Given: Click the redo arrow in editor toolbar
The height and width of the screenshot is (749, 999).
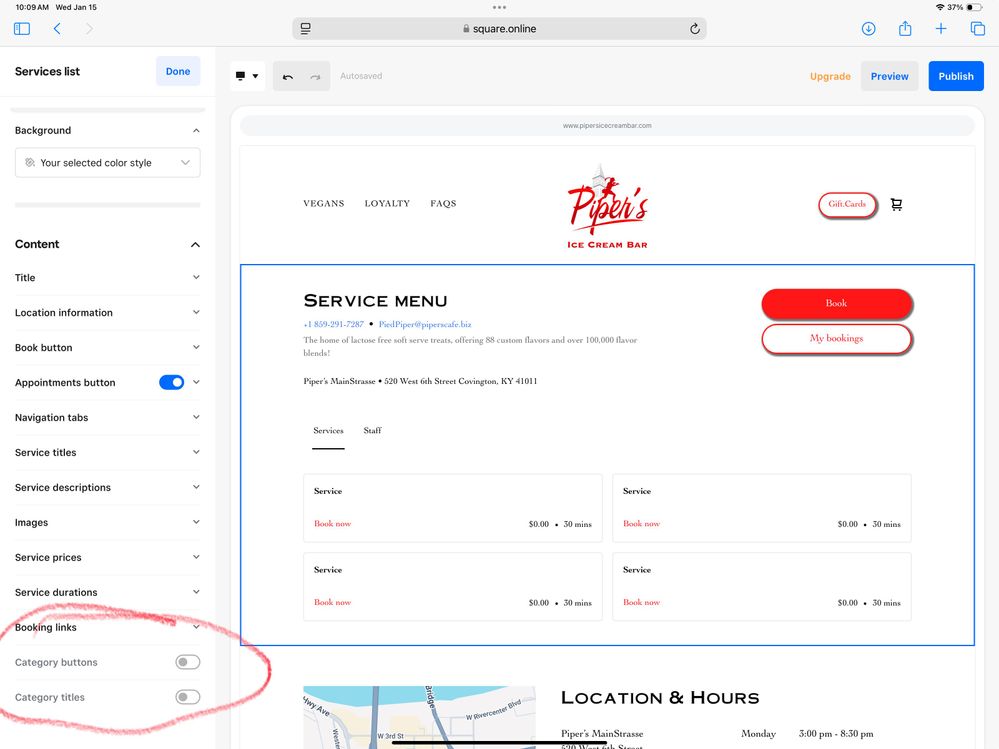Looking at the screenshot, I should click(316, 76).
